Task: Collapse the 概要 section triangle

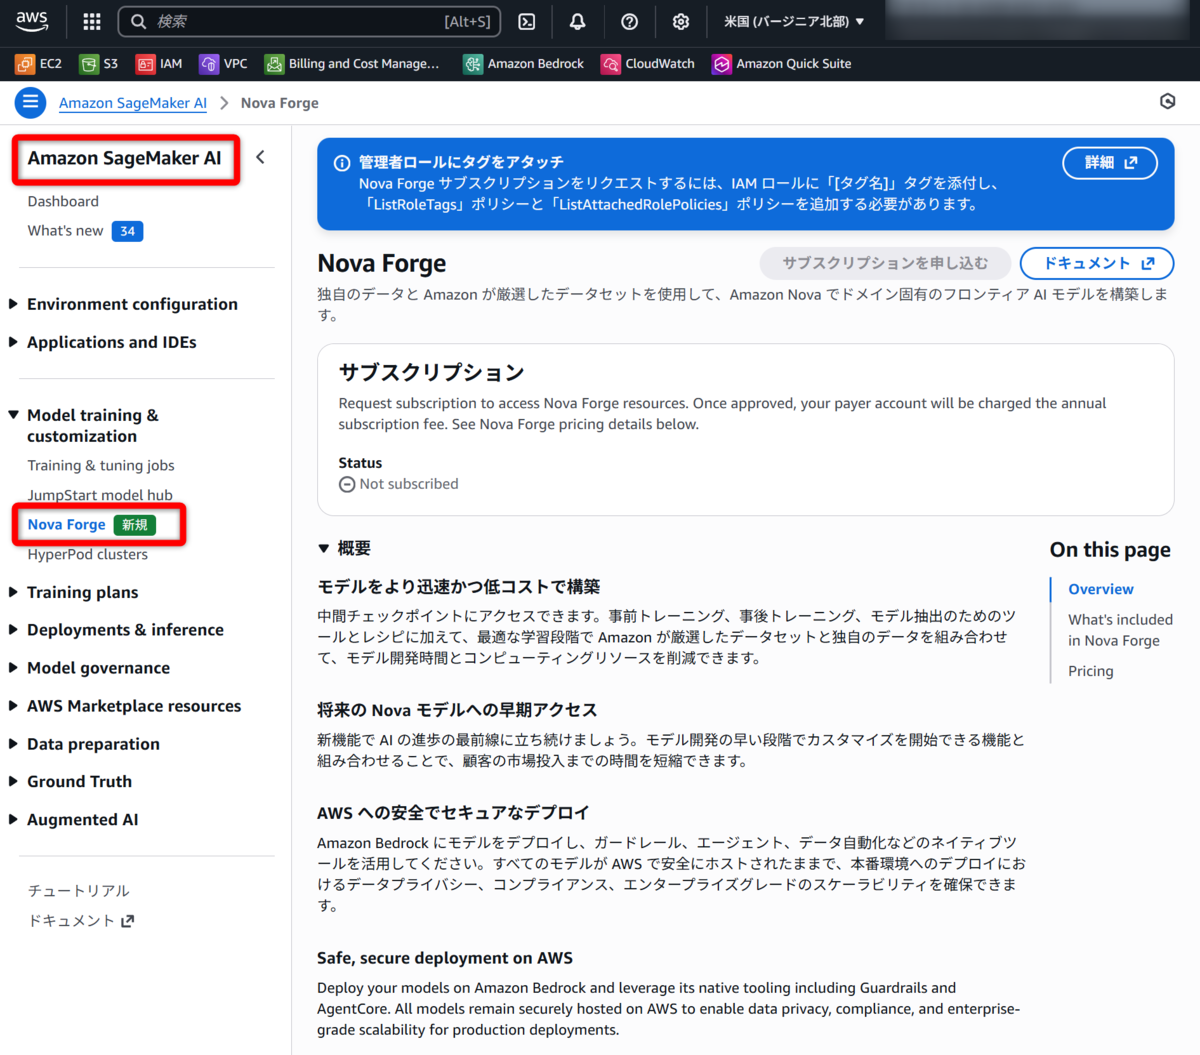Action: (324, 548)
